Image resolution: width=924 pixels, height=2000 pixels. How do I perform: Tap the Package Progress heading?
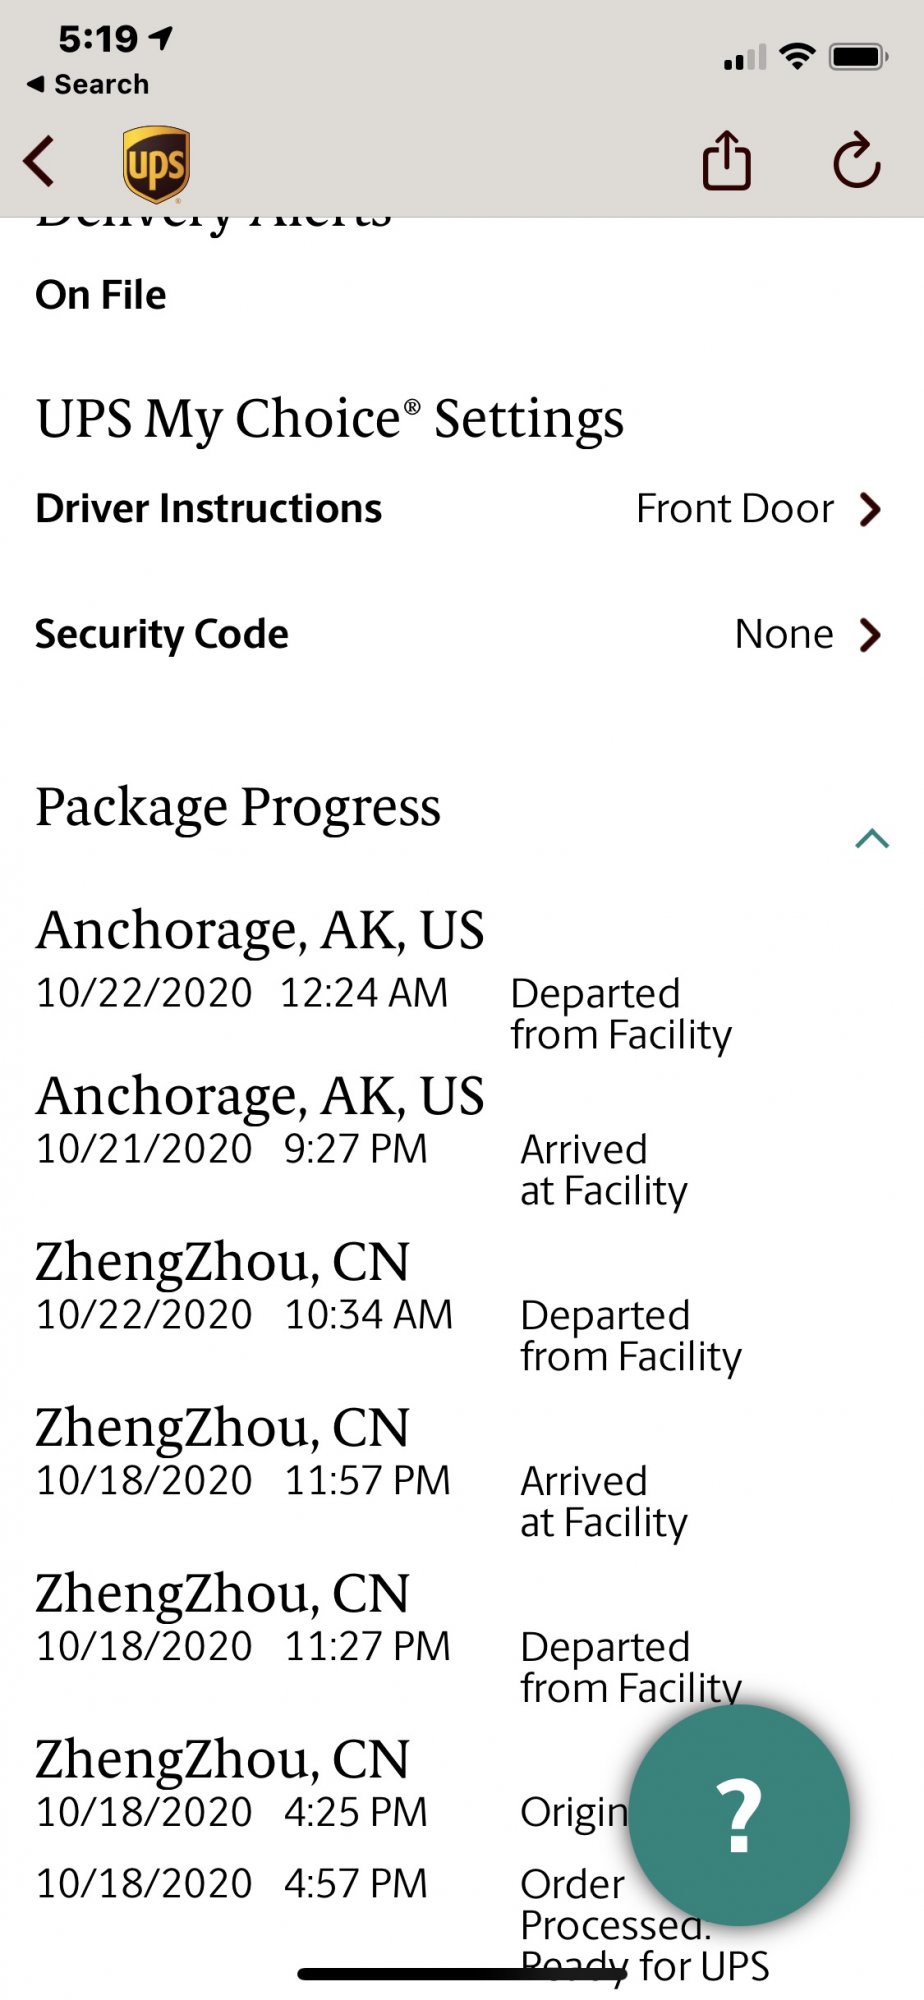click(x=238, y=807)
